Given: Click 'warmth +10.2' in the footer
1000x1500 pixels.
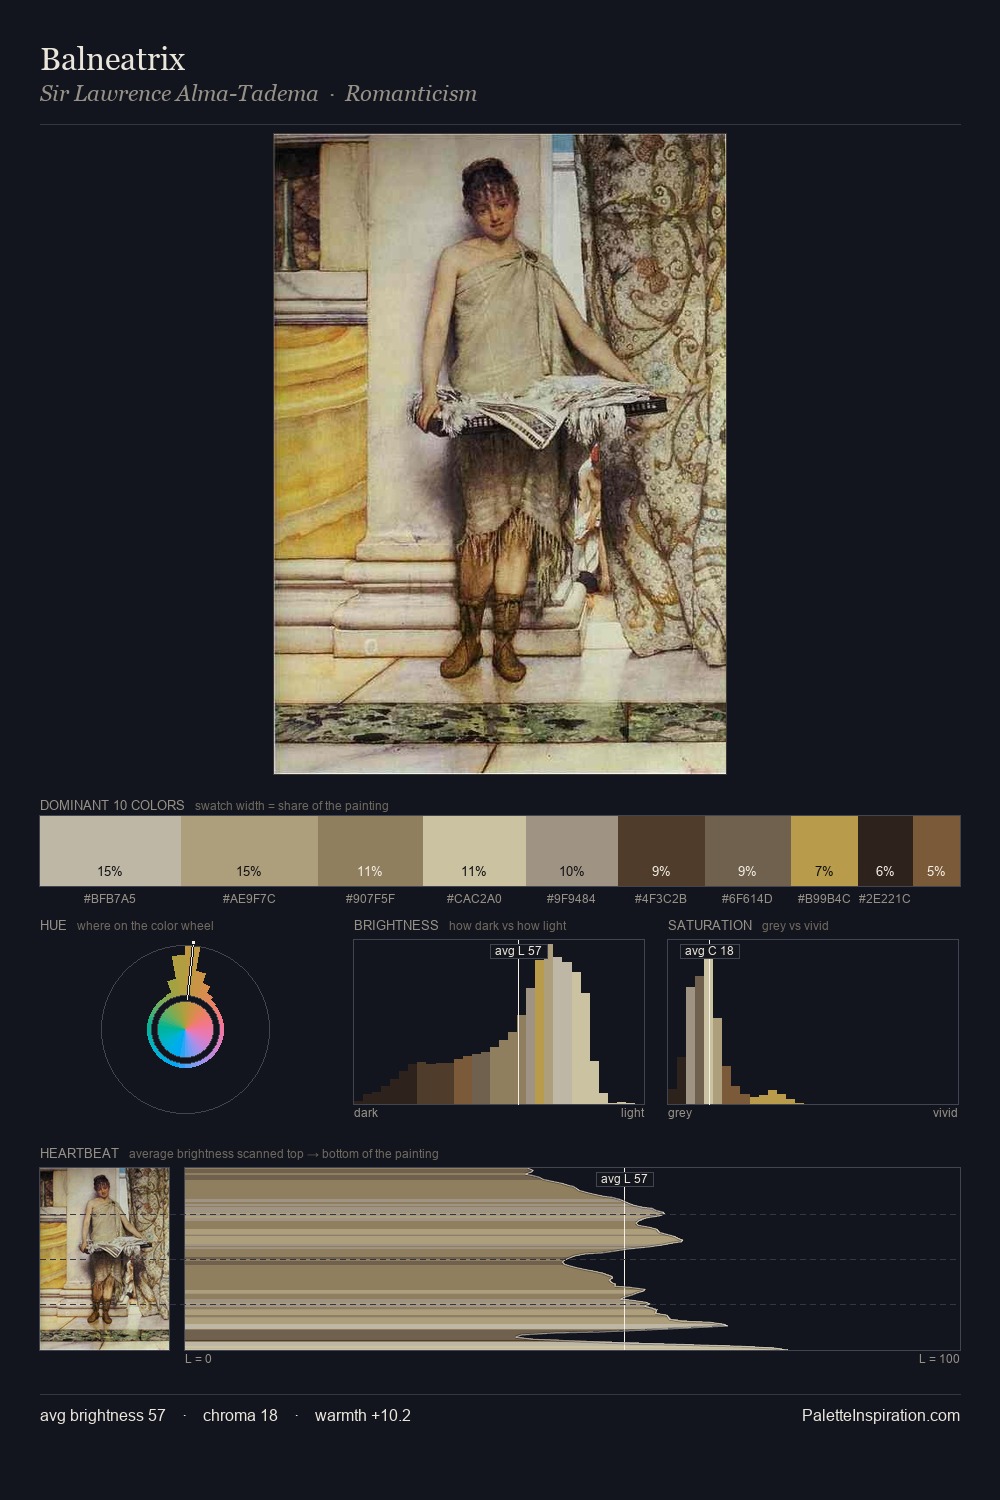Looking at the screenshot, I should tap(363, 1415).
